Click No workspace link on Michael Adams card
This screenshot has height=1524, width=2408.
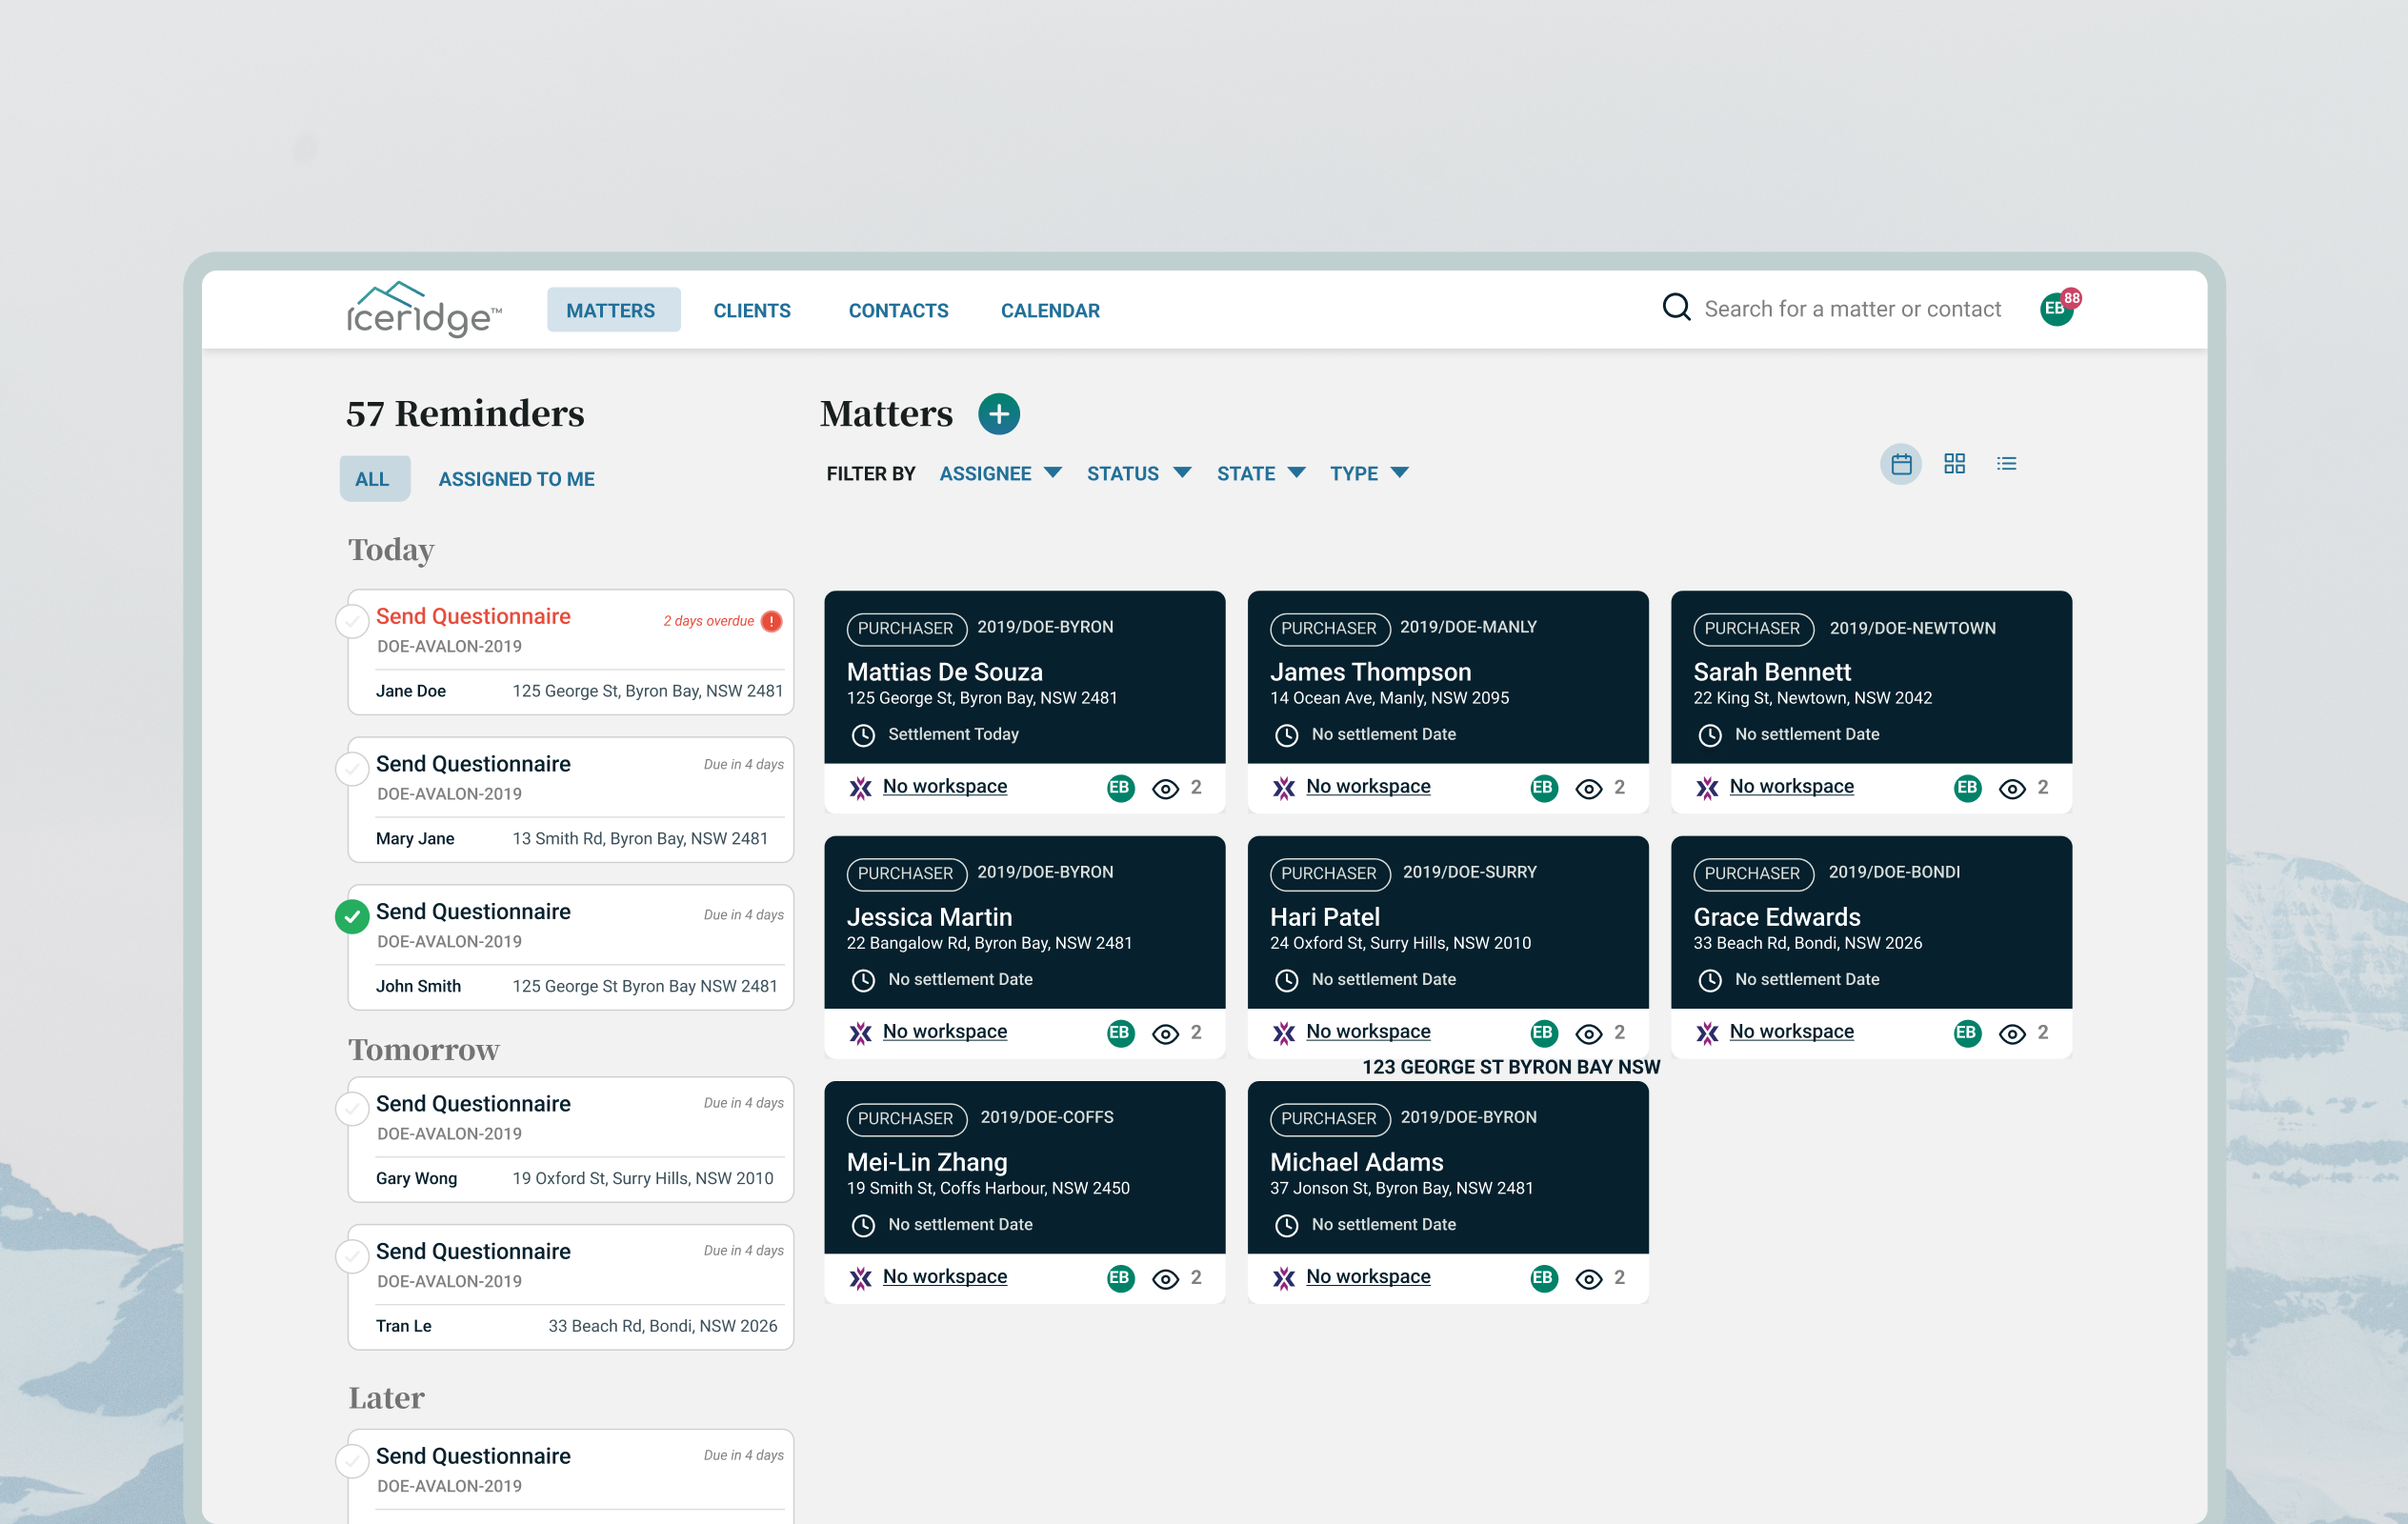[1367, 1277]
